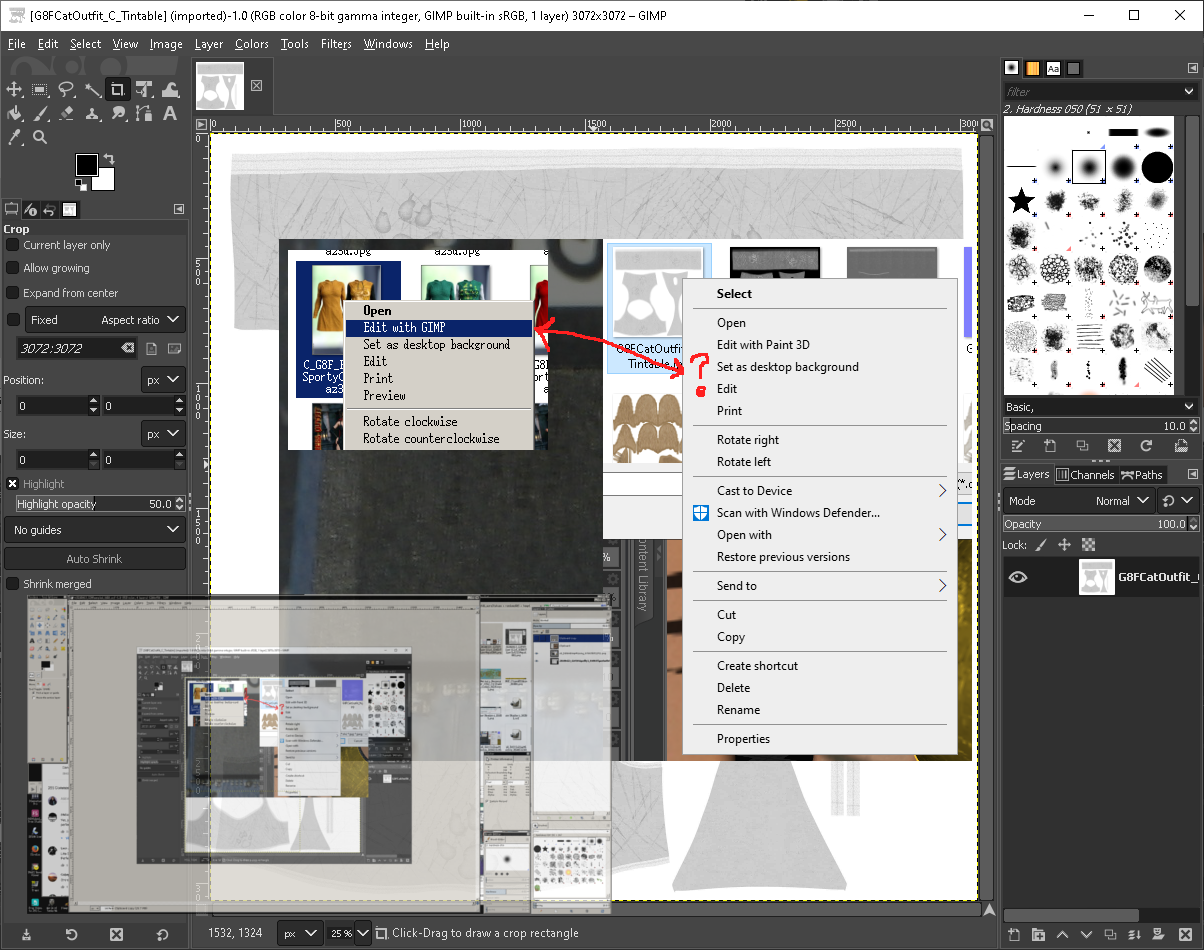
Task: Select the Eraser tool
Action: tap(66, 114)
